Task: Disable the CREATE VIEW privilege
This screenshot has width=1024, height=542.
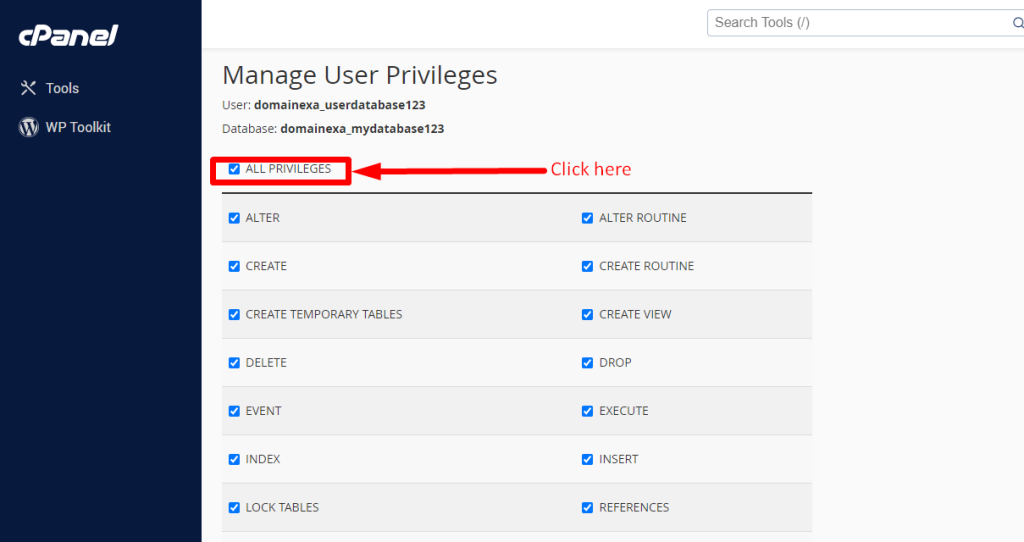Action: [x=587, y=314]
